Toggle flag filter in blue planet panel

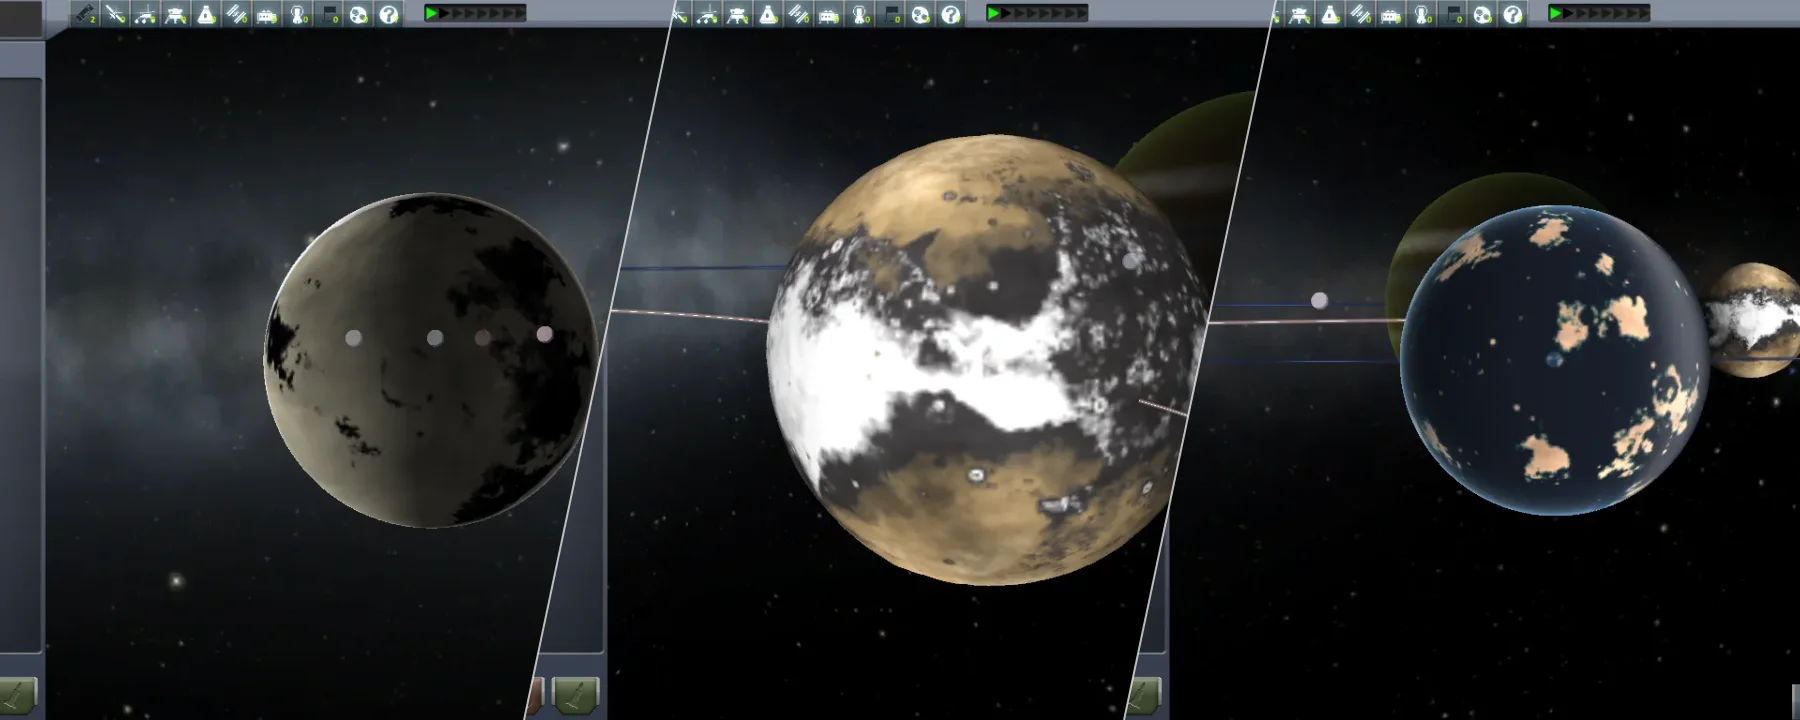tap(1452, 14)
